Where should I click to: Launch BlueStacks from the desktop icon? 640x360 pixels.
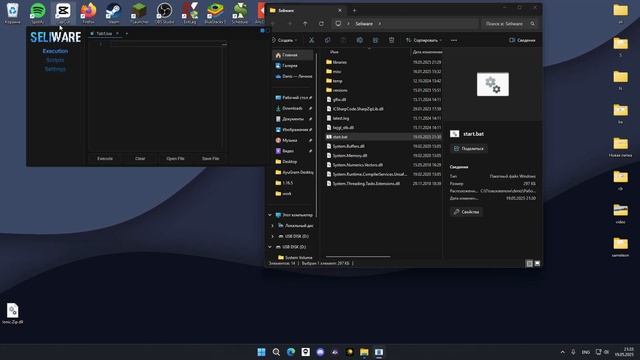pos(215,12)
